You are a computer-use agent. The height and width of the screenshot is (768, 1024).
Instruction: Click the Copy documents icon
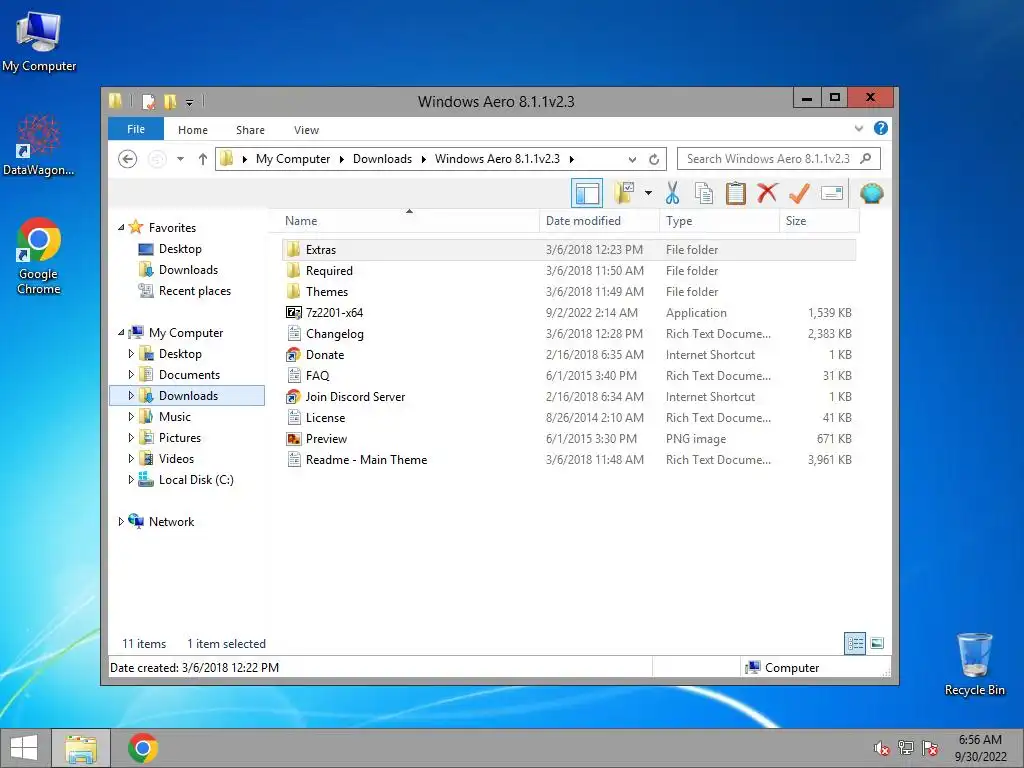704,193
